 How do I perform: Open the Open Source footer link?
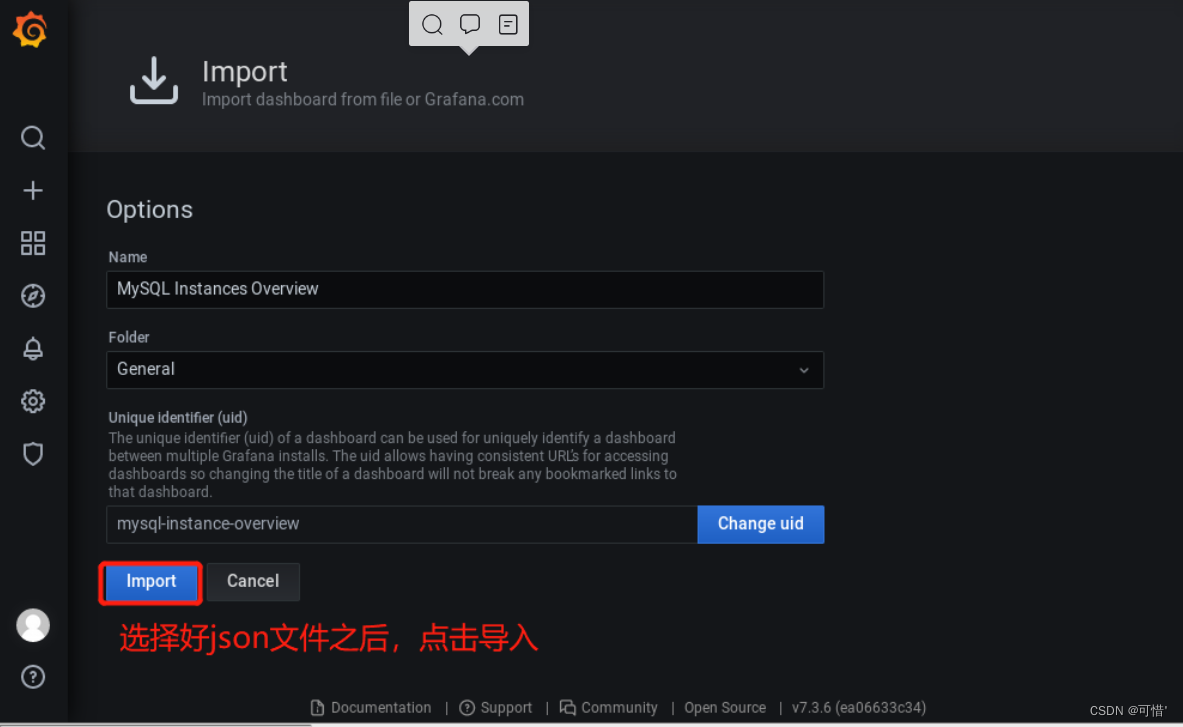pyautogui.click(x=725, y=707)
